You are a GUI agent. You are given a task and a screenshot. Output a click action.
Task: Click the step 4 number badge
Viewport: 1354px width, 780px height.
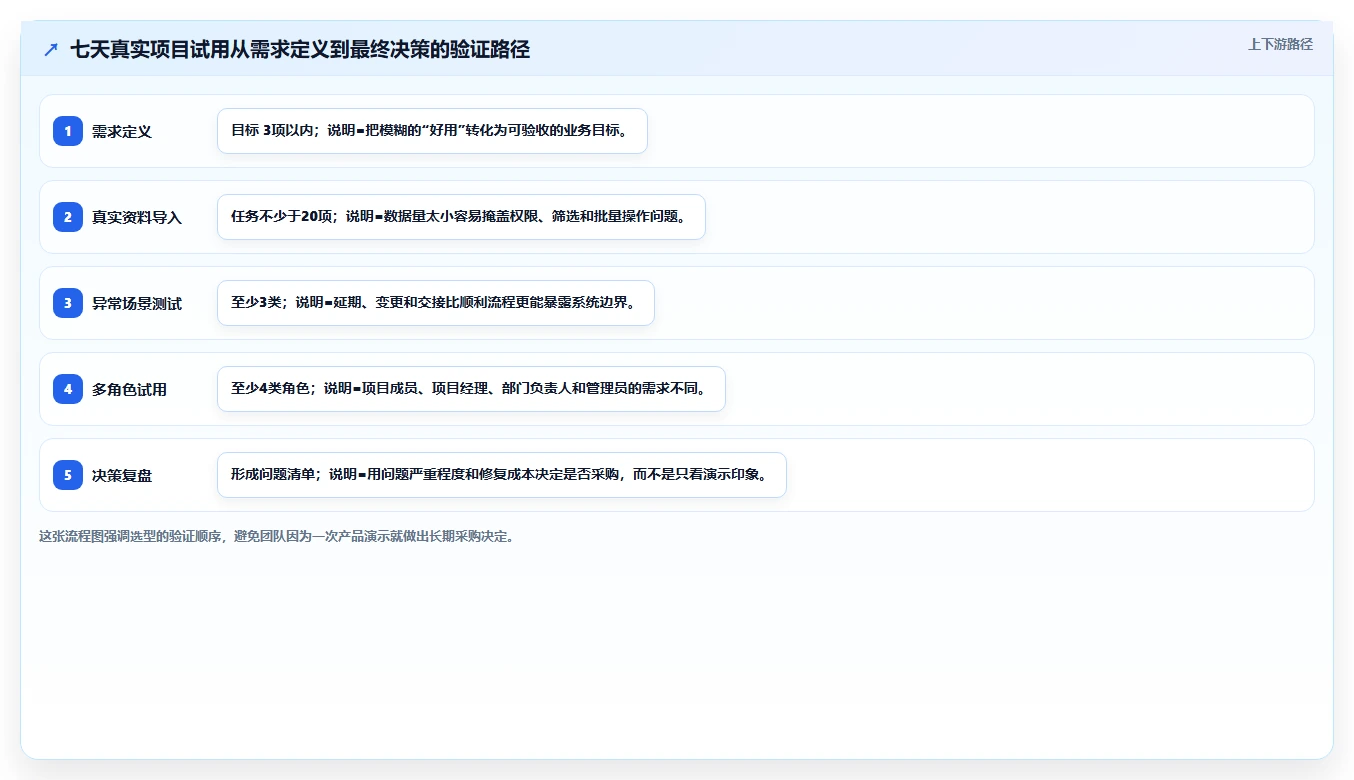(68, 389)
